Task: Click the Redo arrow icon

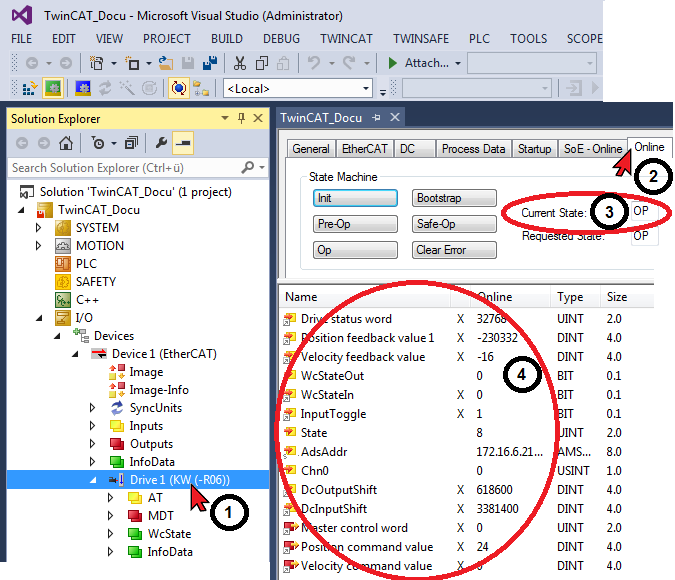Action: (x=349, y=63)
